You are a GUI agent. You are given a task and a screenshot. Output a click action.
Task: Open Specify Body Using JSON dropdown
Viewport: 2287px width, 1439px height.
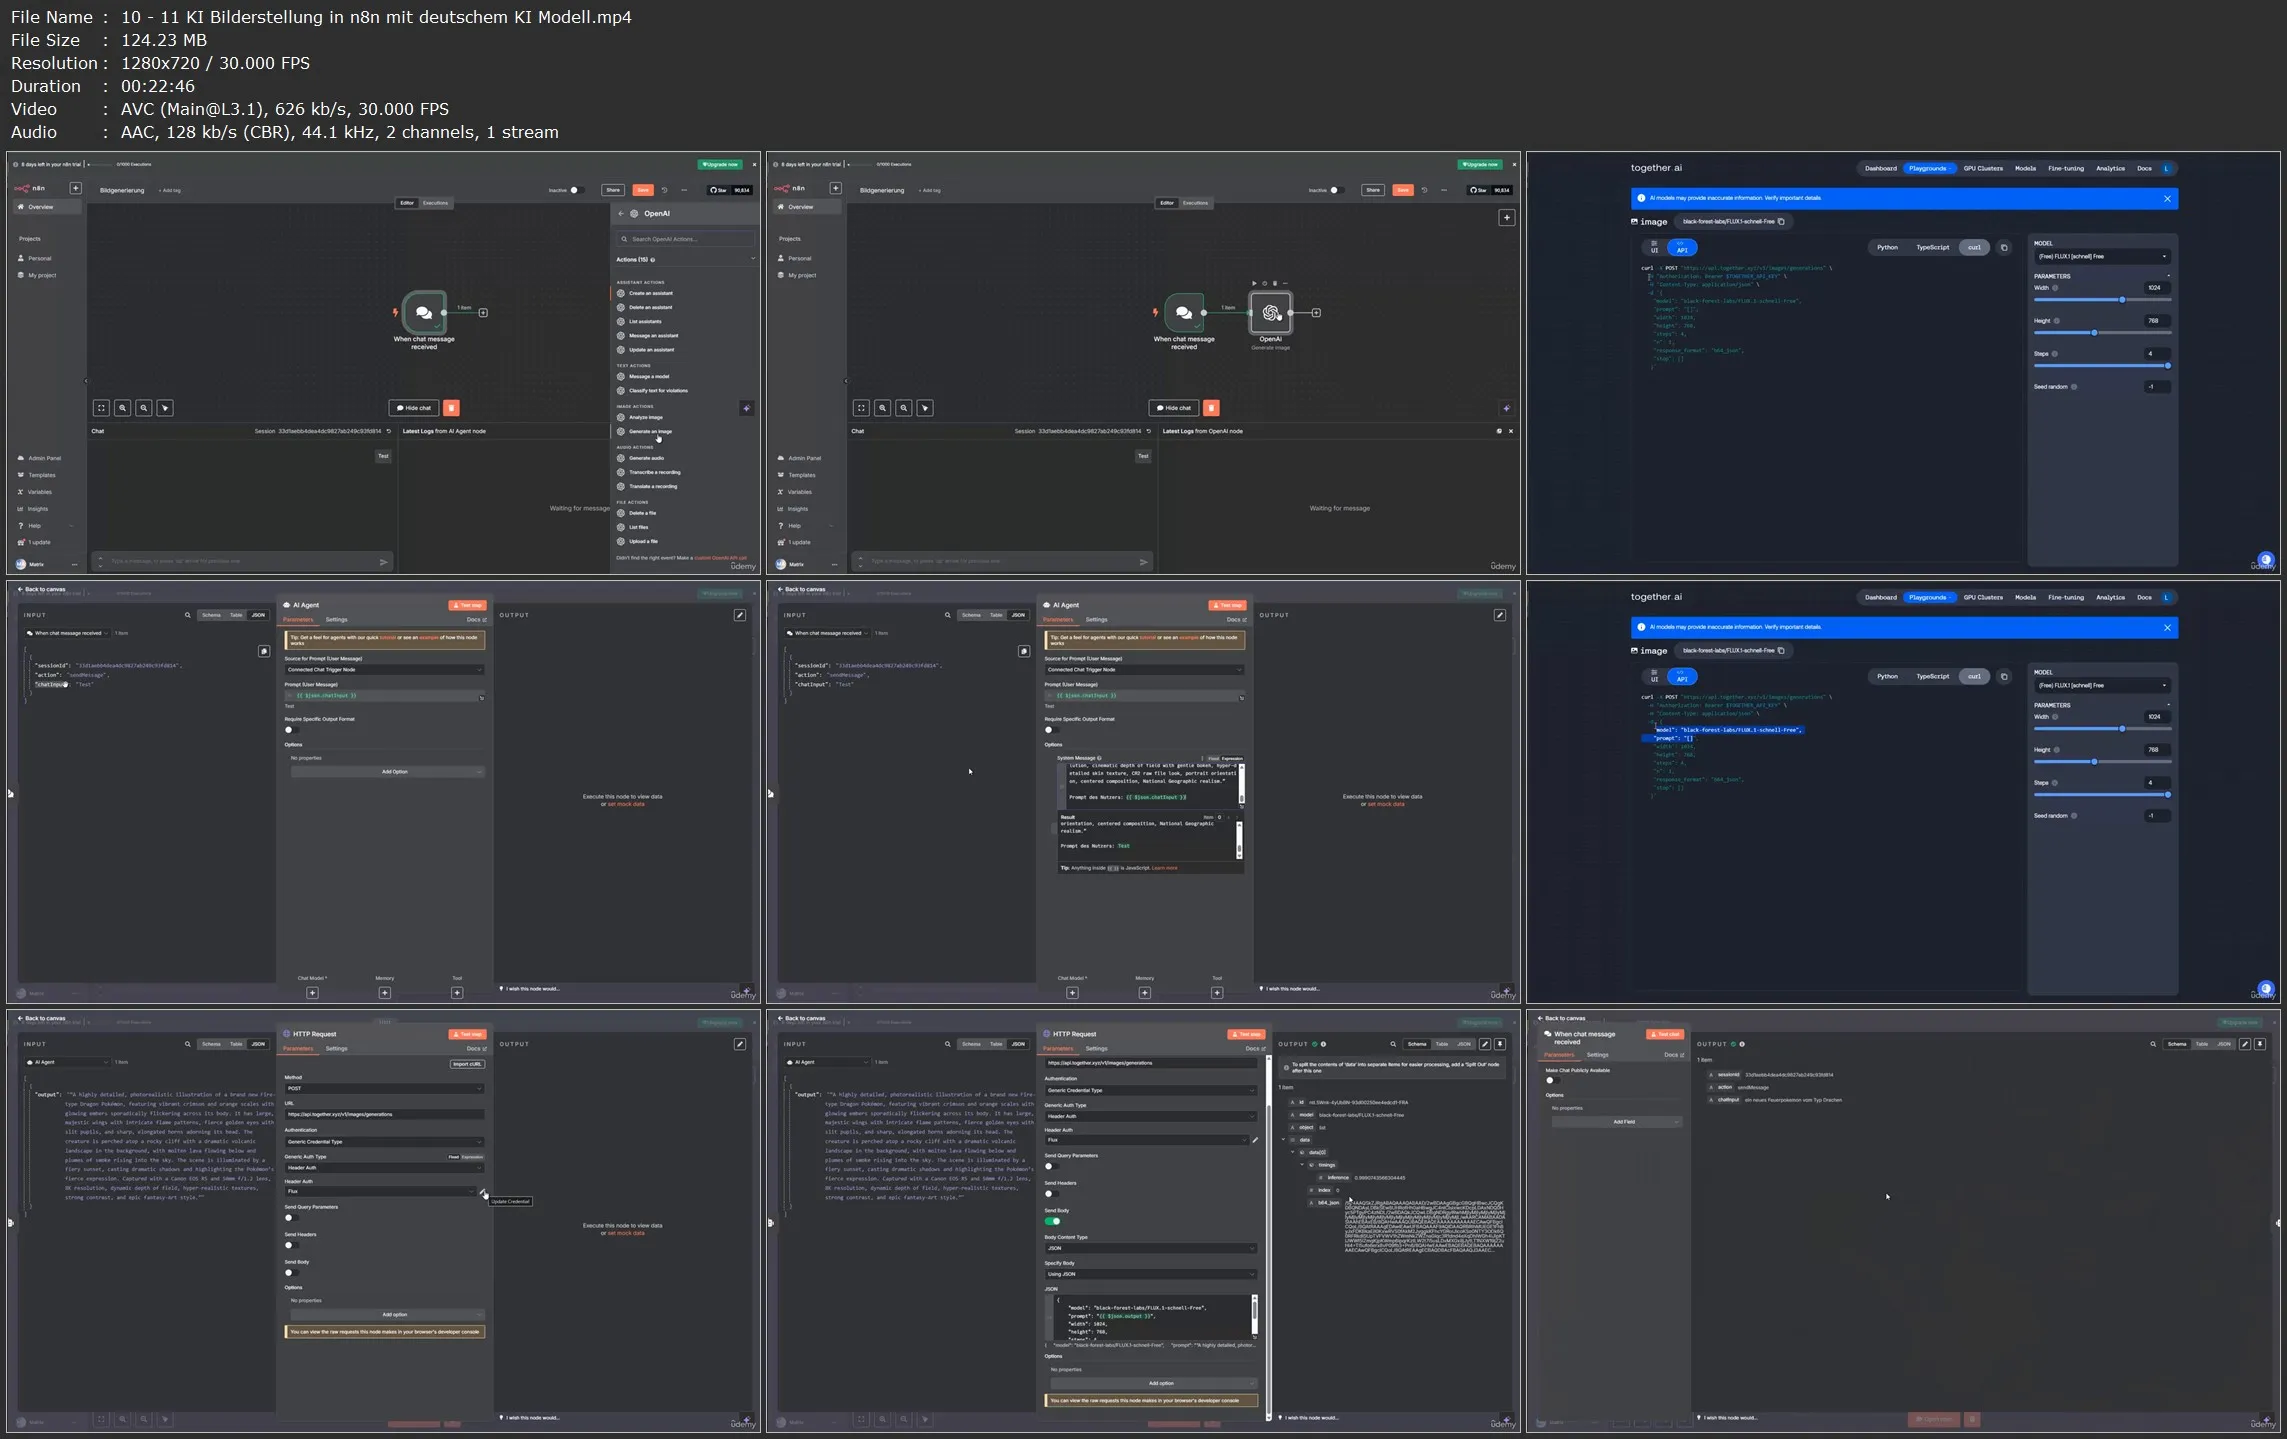pos(1150,1275)
